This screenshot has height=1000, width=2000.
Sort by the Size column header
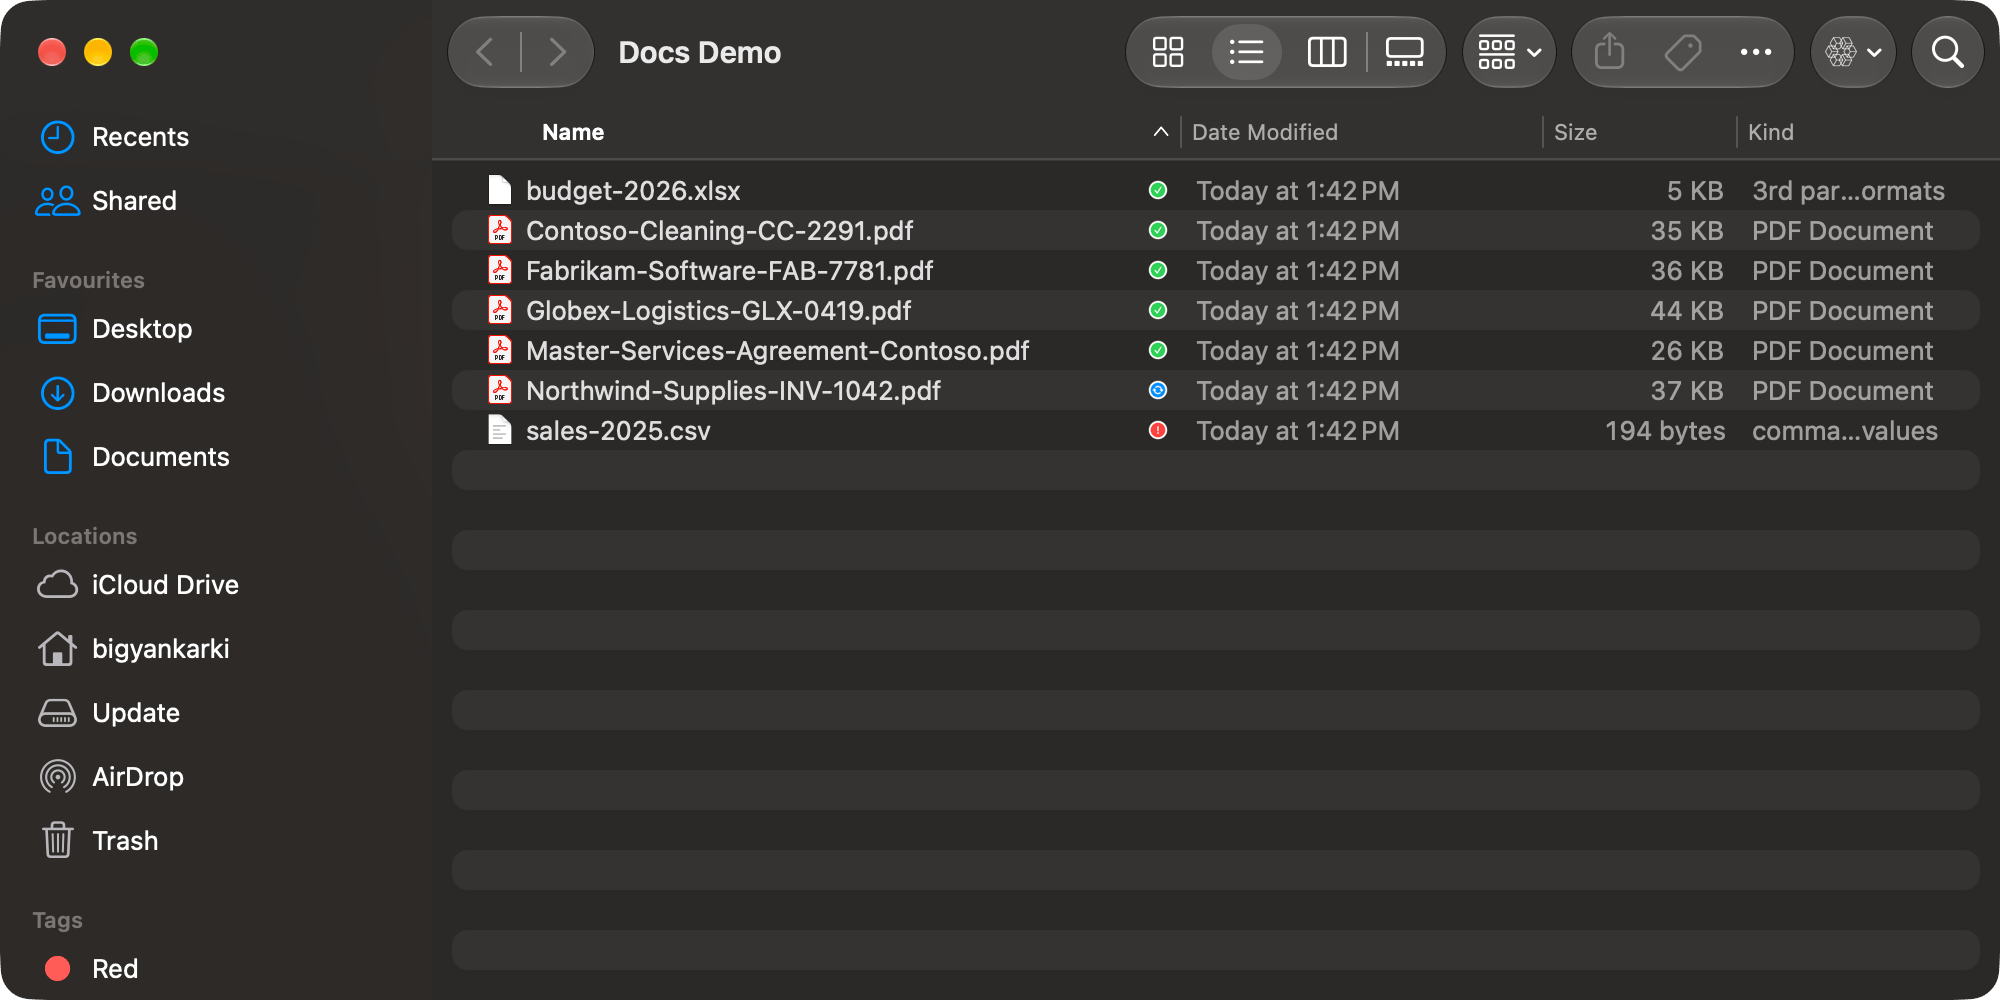[x=1575, y=132]
